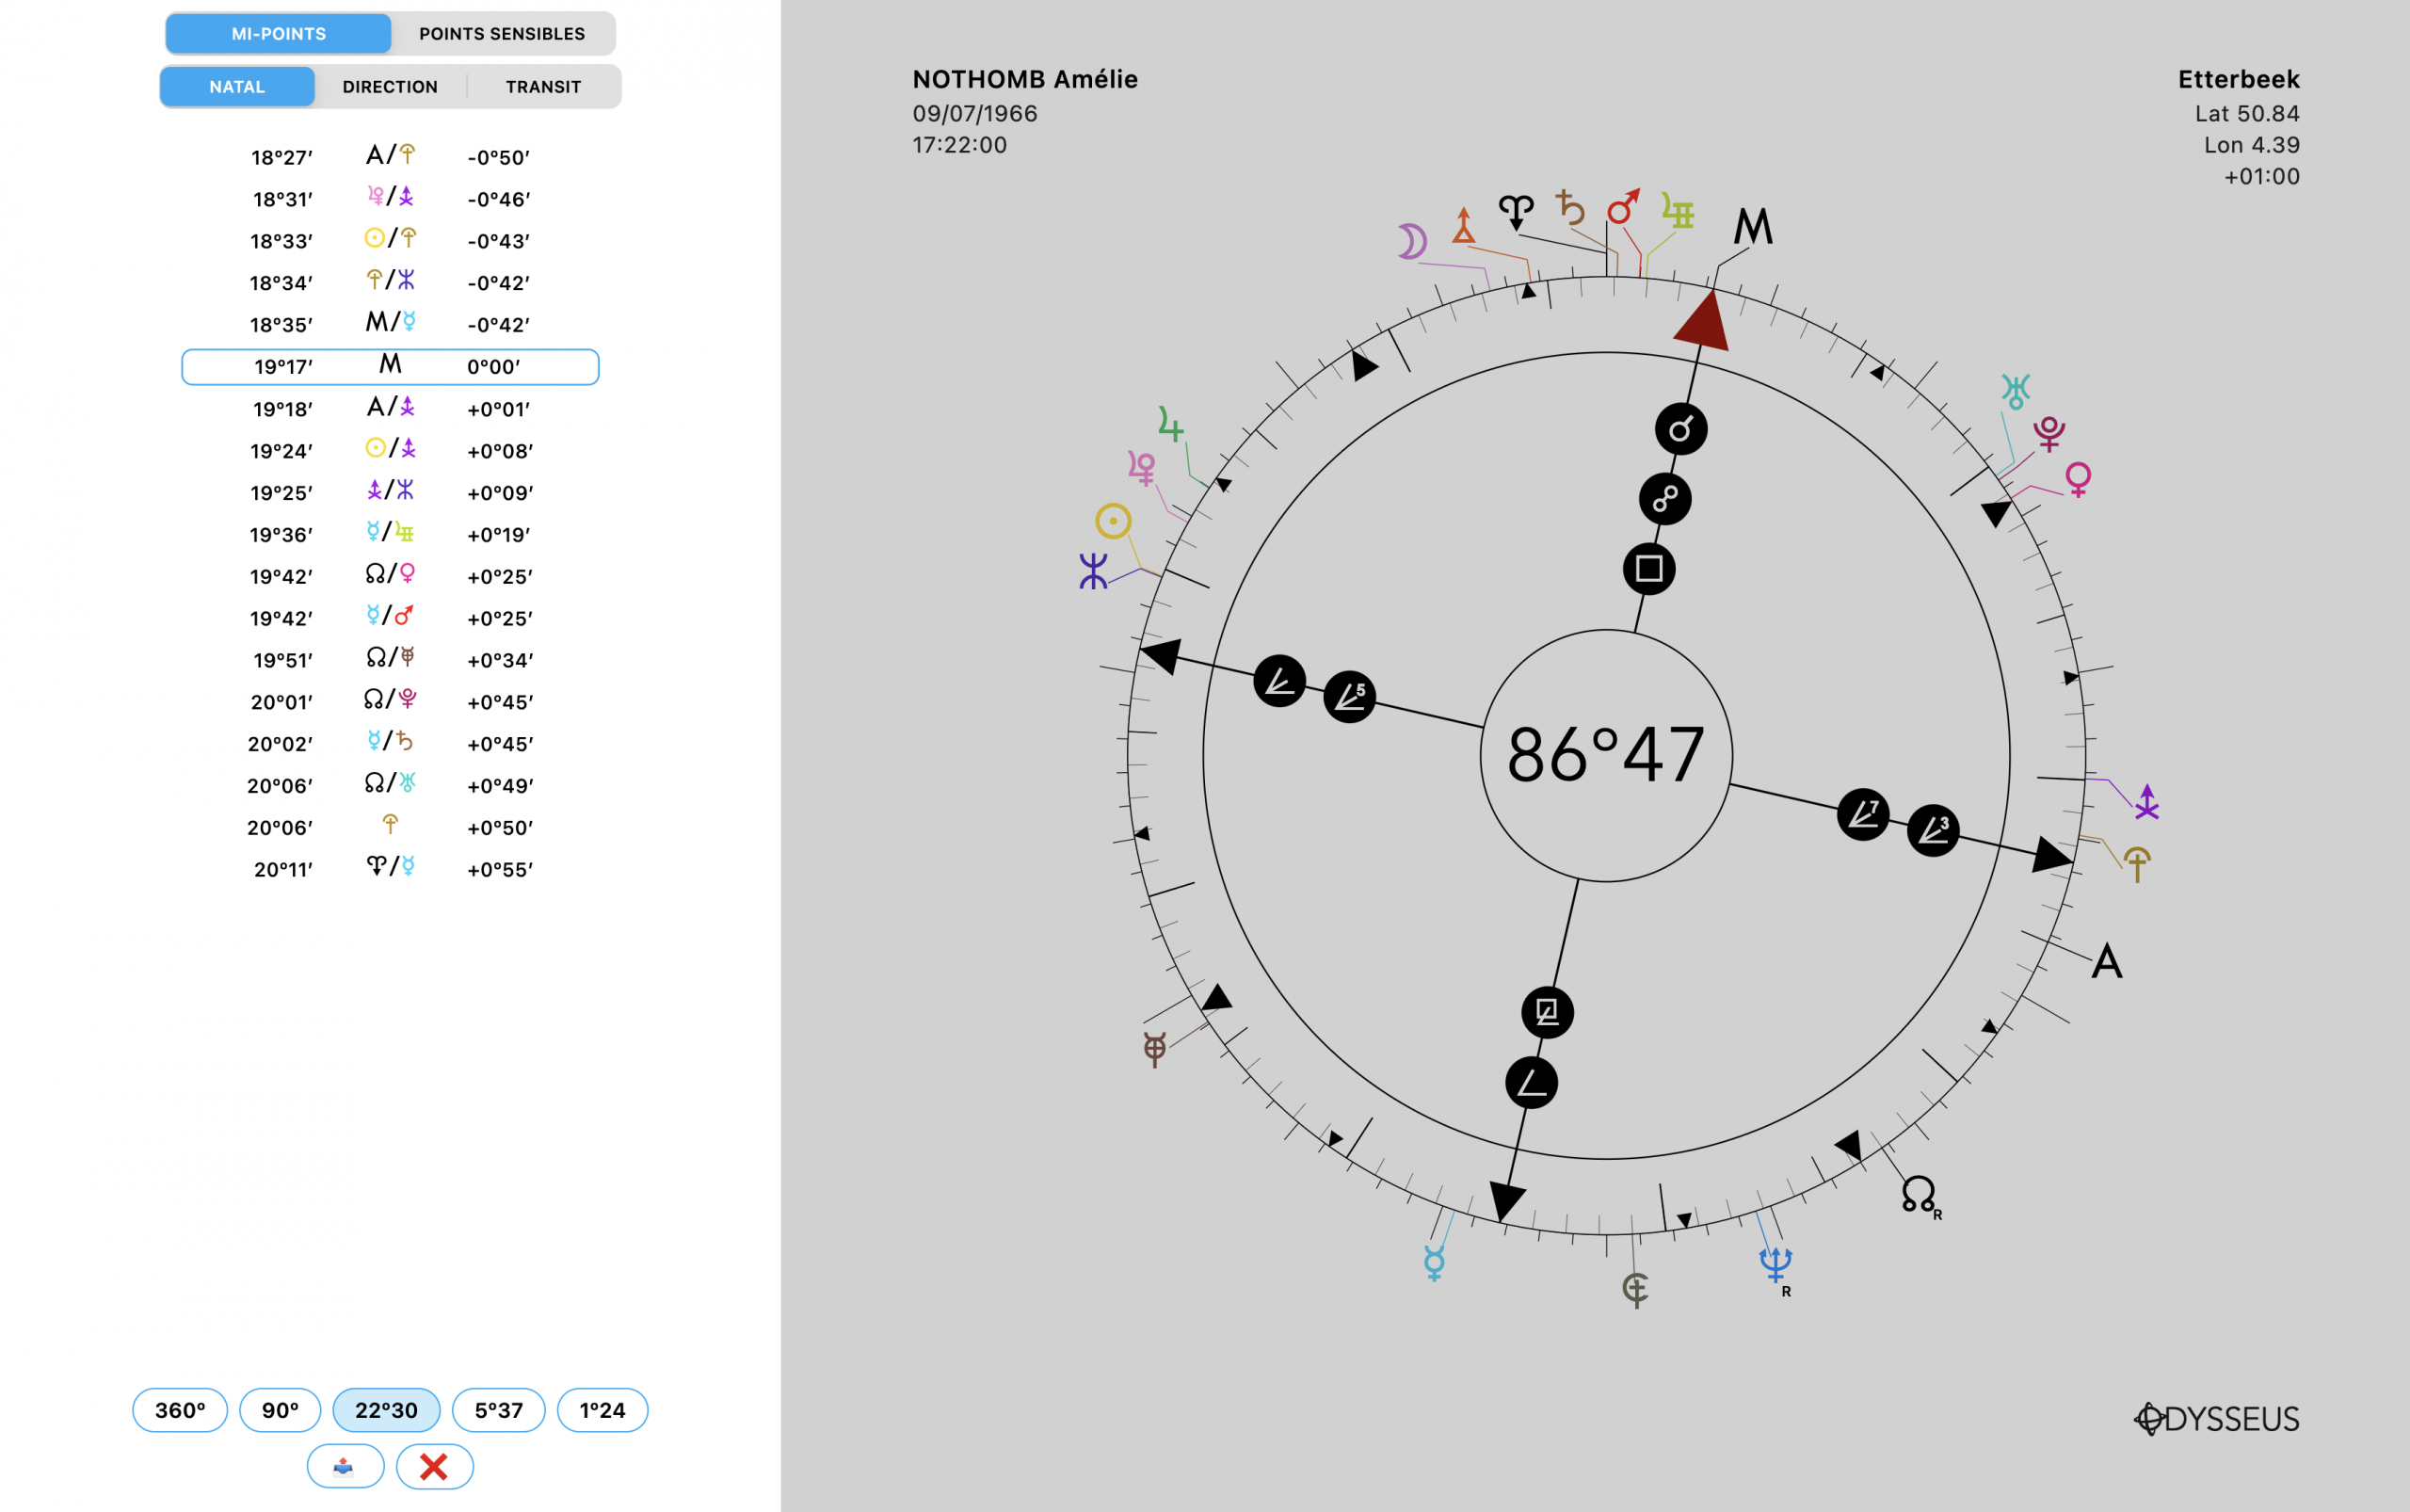Click the red X button

pos(434,1466)
